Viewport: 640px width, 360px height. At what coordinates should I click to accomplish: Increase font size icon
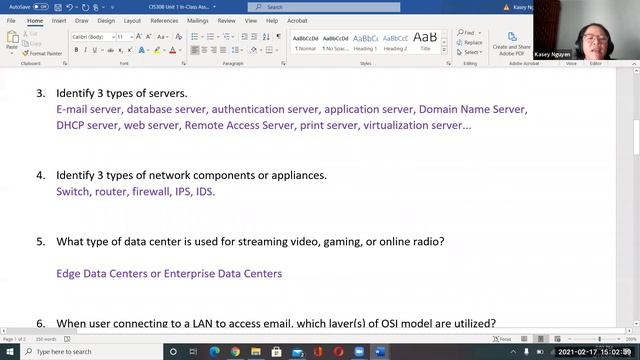point(139,37)
